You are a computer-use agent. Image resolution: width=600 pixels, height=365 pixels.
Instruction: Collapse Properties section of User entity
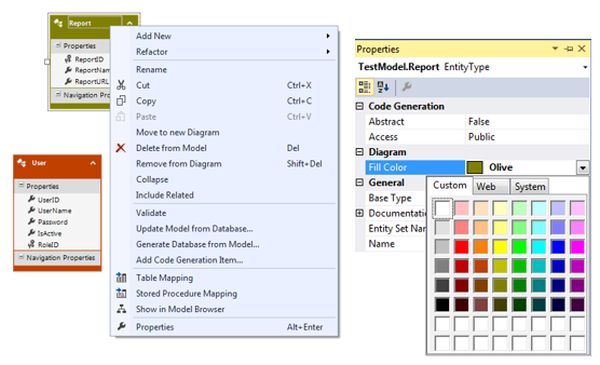pyautogui.click(x=21, y=186)
